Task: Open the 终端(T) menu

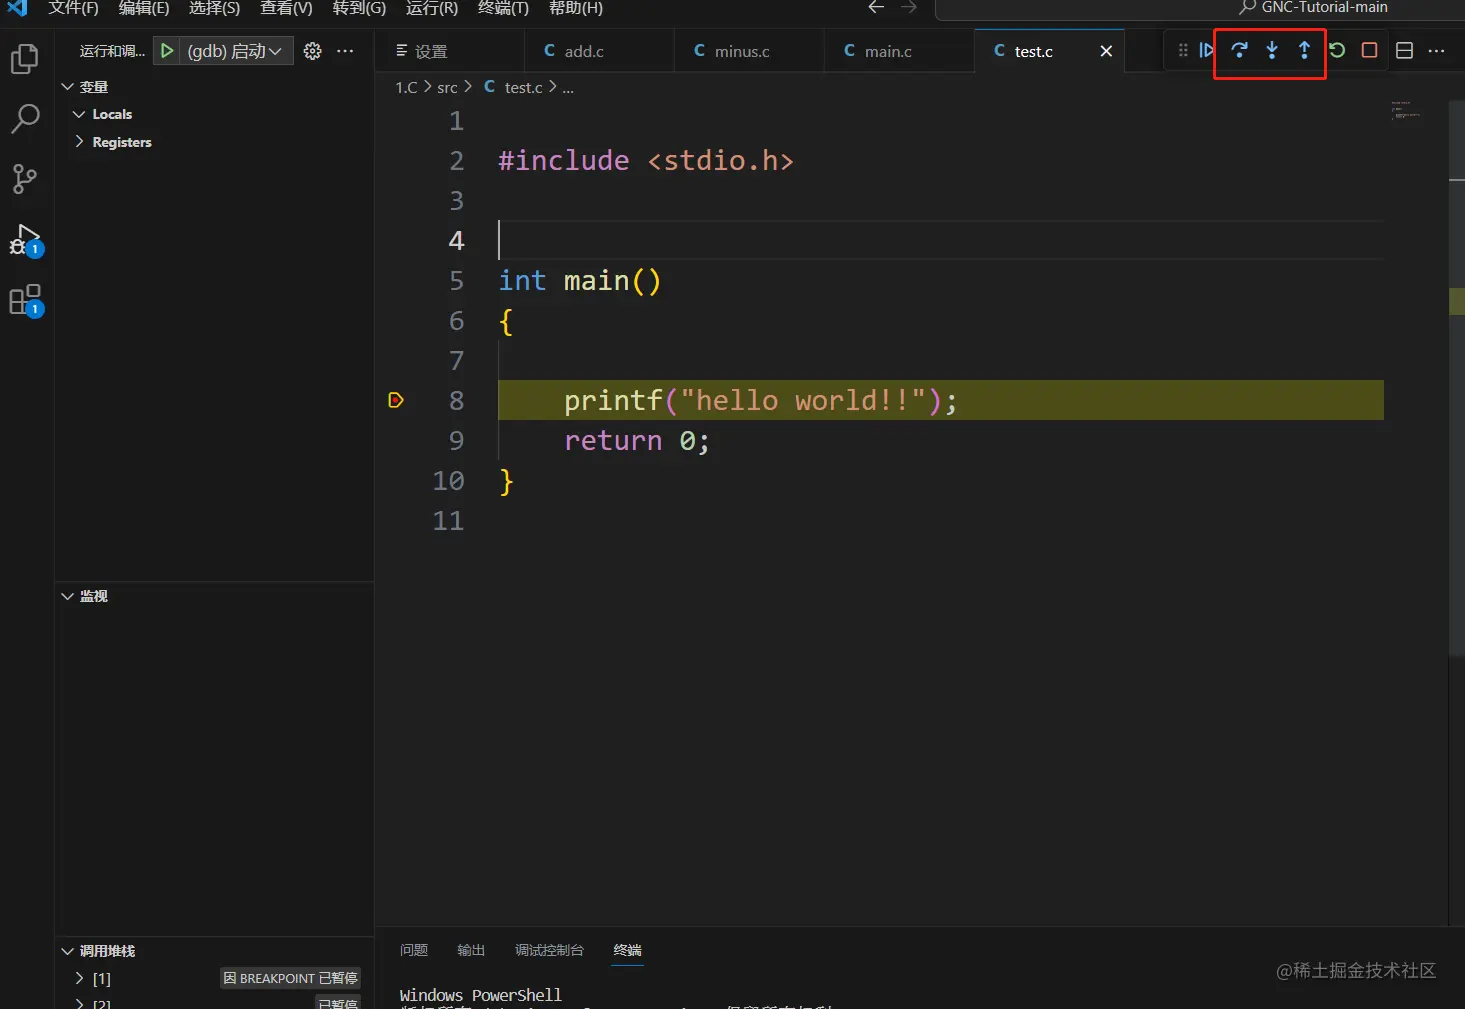Action: click(503, 8)
